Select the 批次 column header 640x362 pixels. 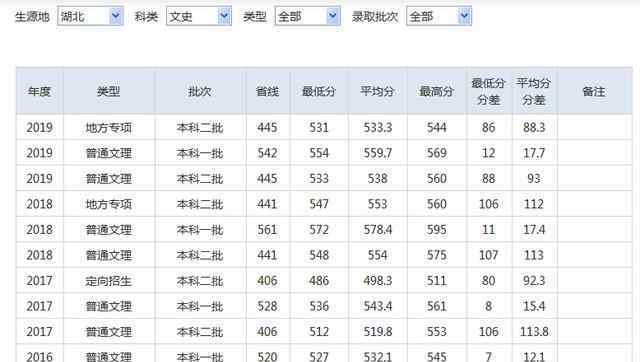click(200, 91)
